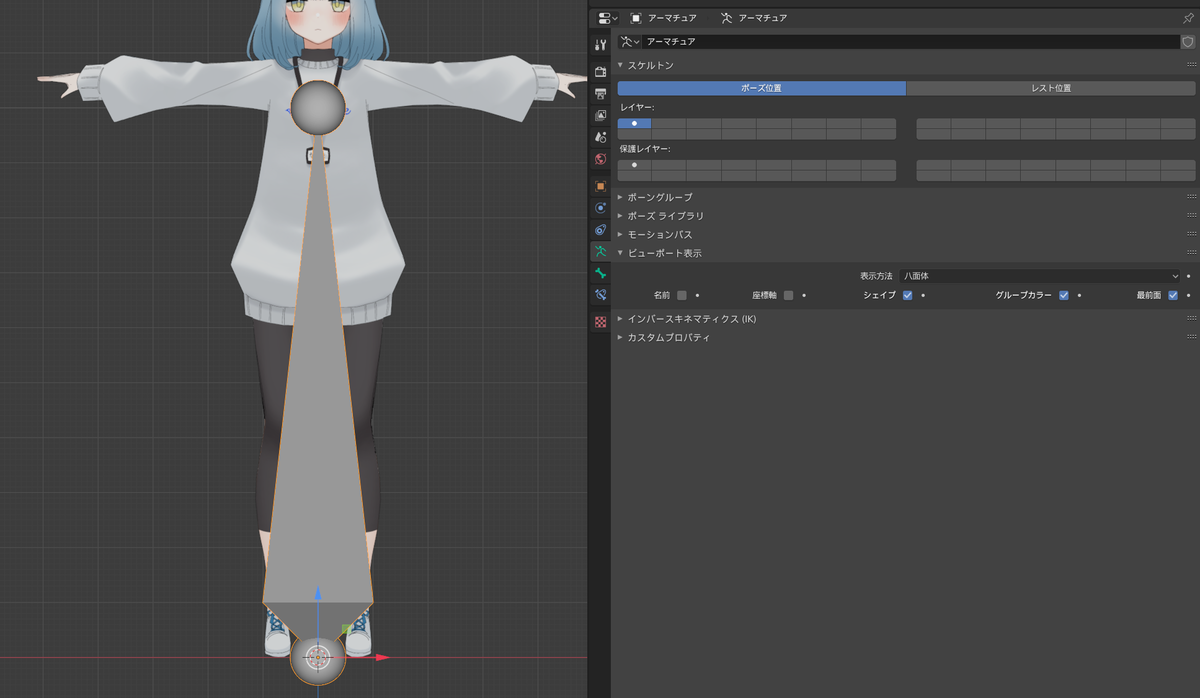Expand the モーションパス panel

[x=620, y=234]
